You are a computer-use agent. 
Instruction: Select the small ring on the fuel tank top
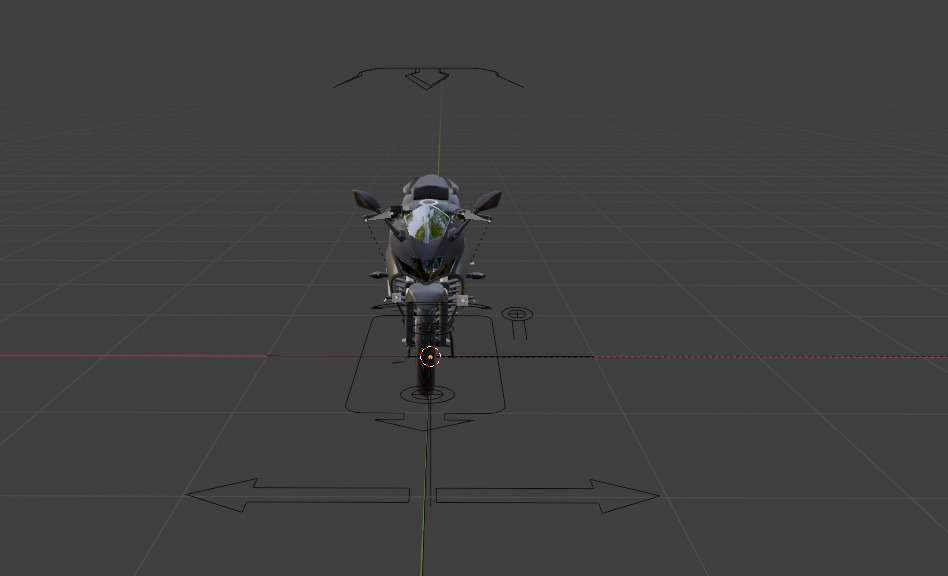[x=429, y=203]
